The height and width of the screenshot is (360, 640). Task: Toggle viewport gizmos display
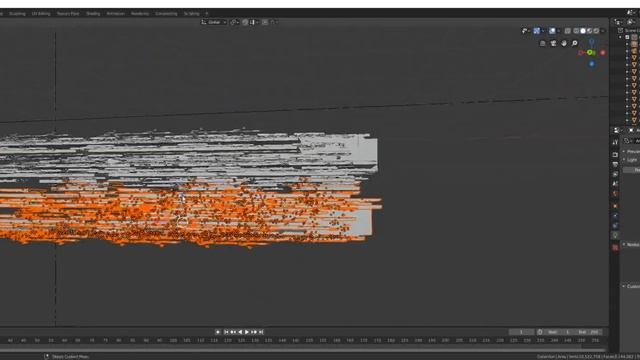536,31
